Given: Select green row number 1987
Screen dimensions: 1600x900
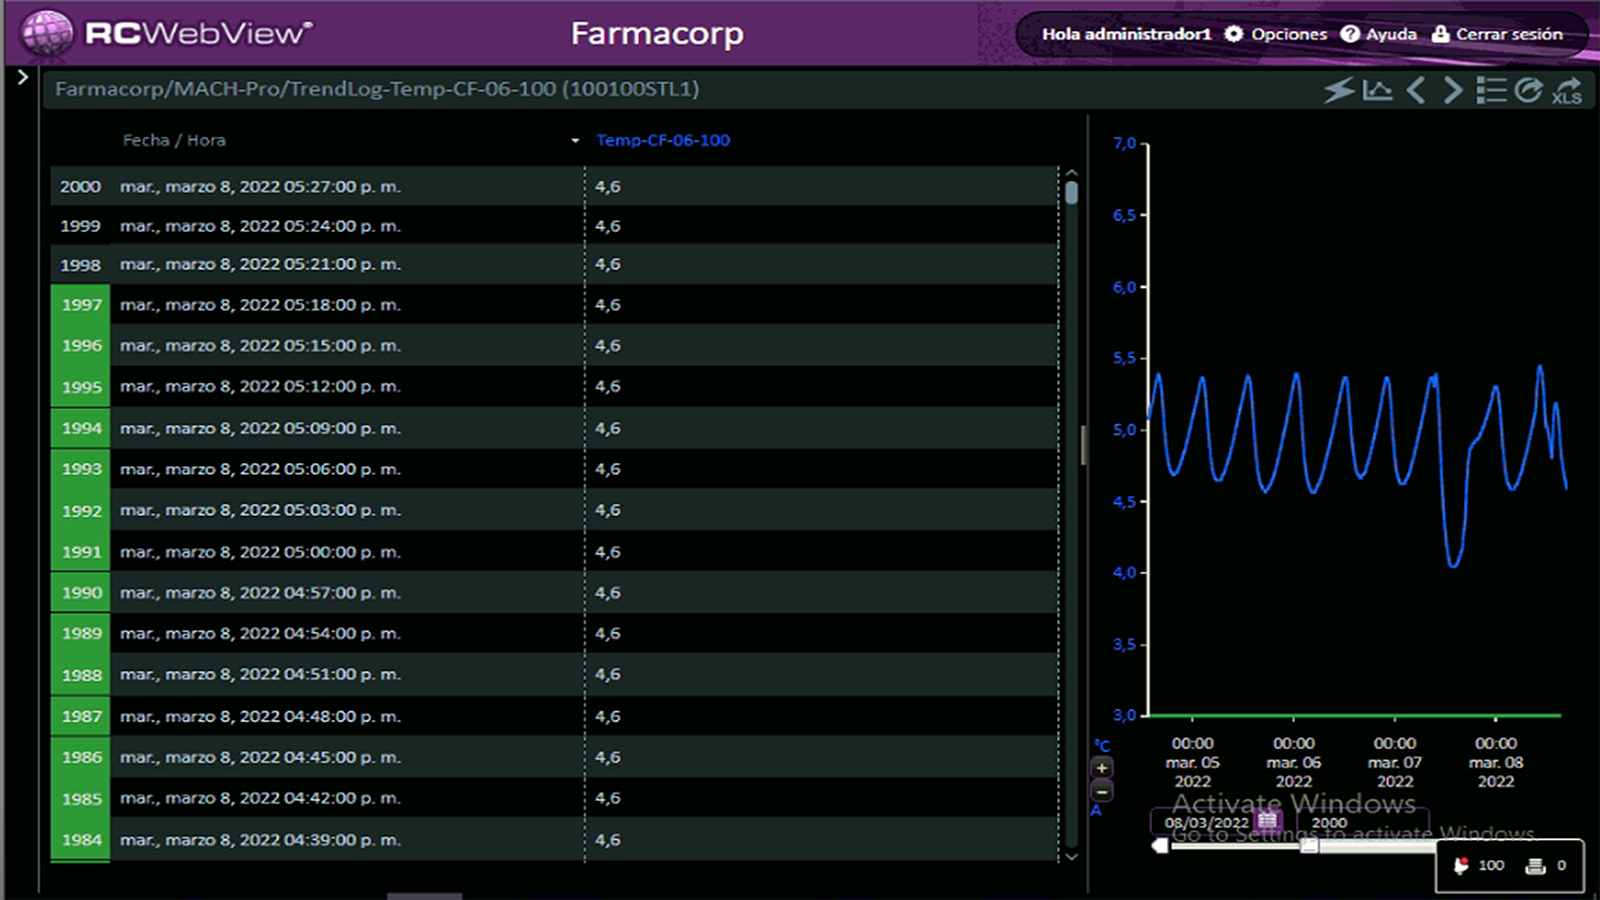Looking at the screenshot, I should click(81, 716).
